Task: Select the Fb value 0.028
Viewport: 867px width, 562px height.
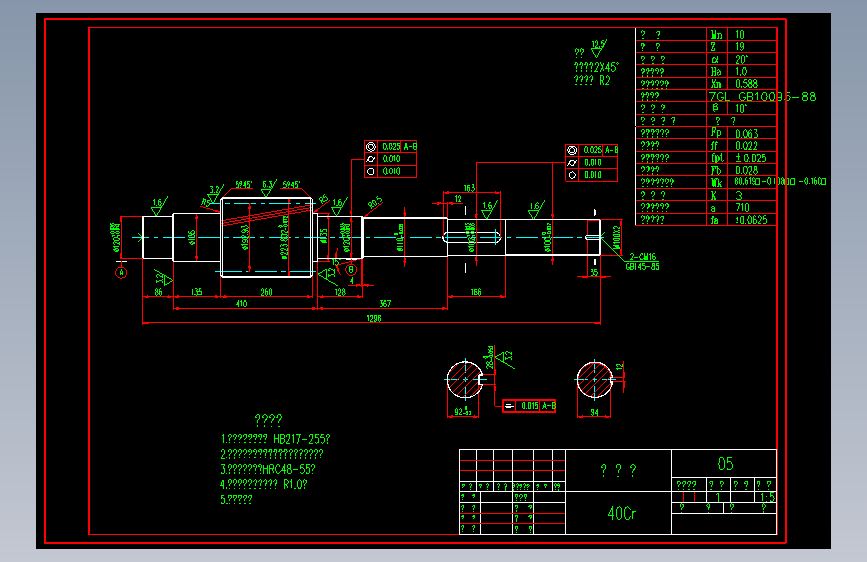Action: click(x=746, y=170)
